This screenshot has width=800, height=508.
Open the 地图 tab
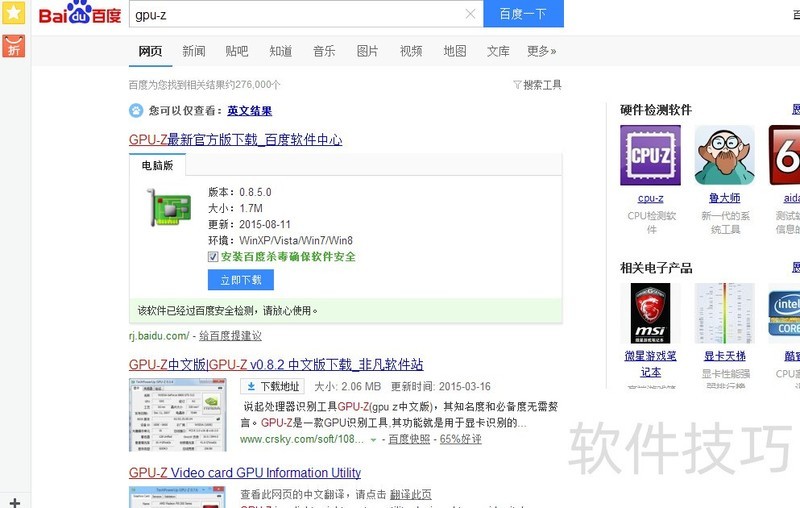[x=455, y=51]
